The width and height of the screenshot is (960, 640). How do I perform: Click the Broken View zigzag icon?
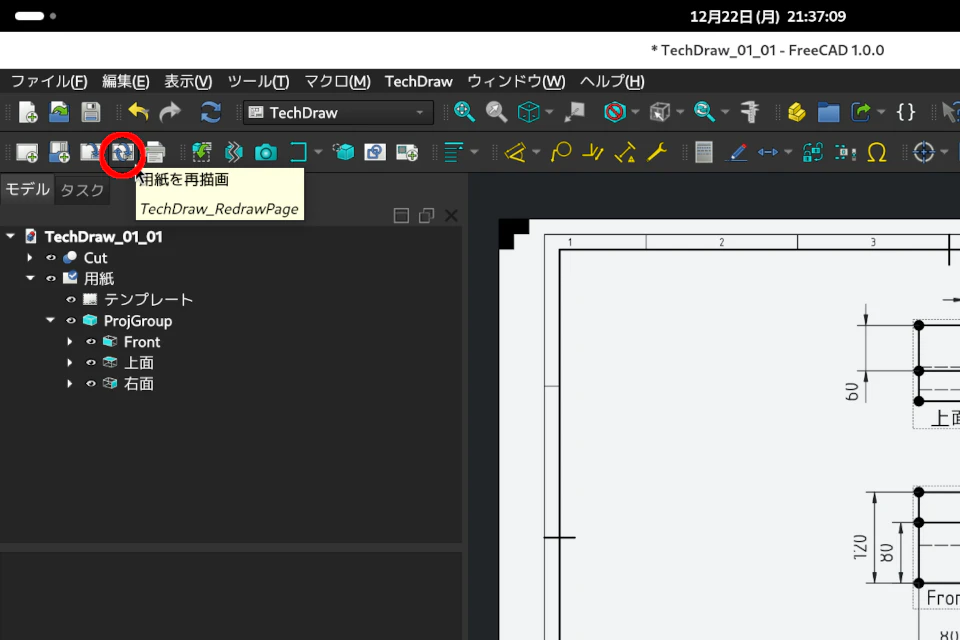[233, 152]
